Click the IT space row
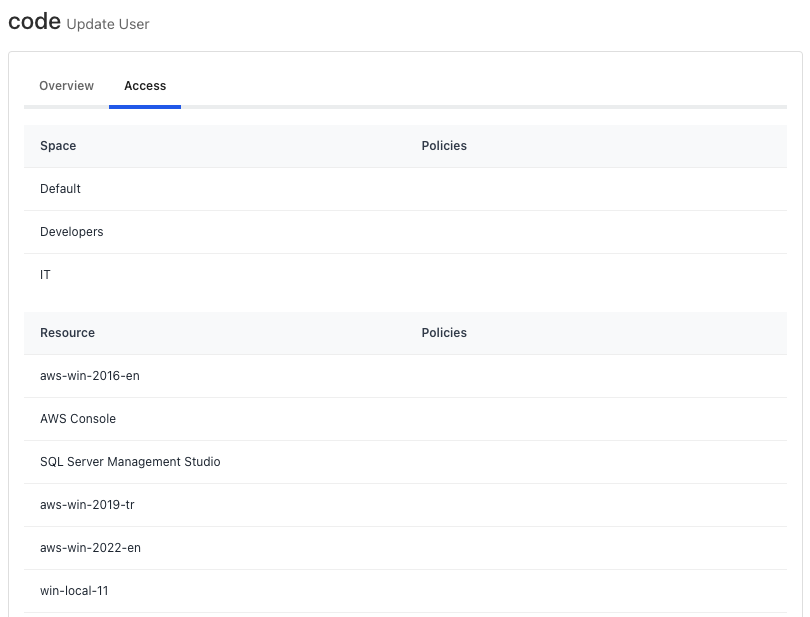The image size is (810, 617). pos(46,275)
